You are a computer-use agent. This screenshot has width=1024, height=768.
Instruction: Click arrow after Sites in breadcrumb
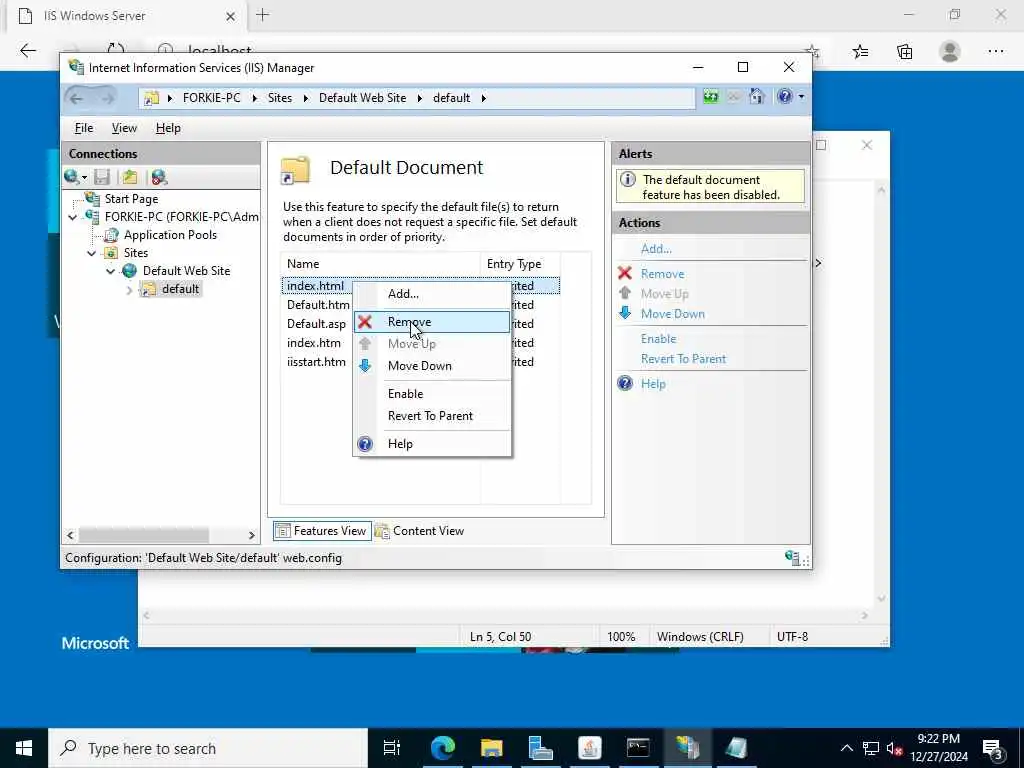(x=306, y=98)
